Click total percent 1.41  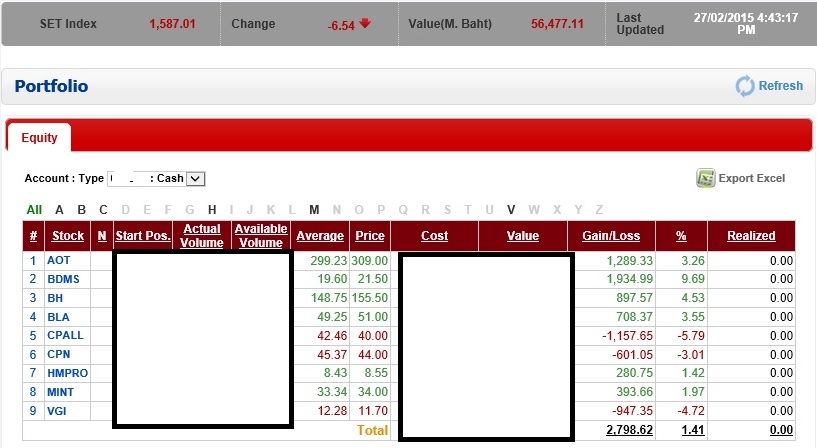coord(693,430)
